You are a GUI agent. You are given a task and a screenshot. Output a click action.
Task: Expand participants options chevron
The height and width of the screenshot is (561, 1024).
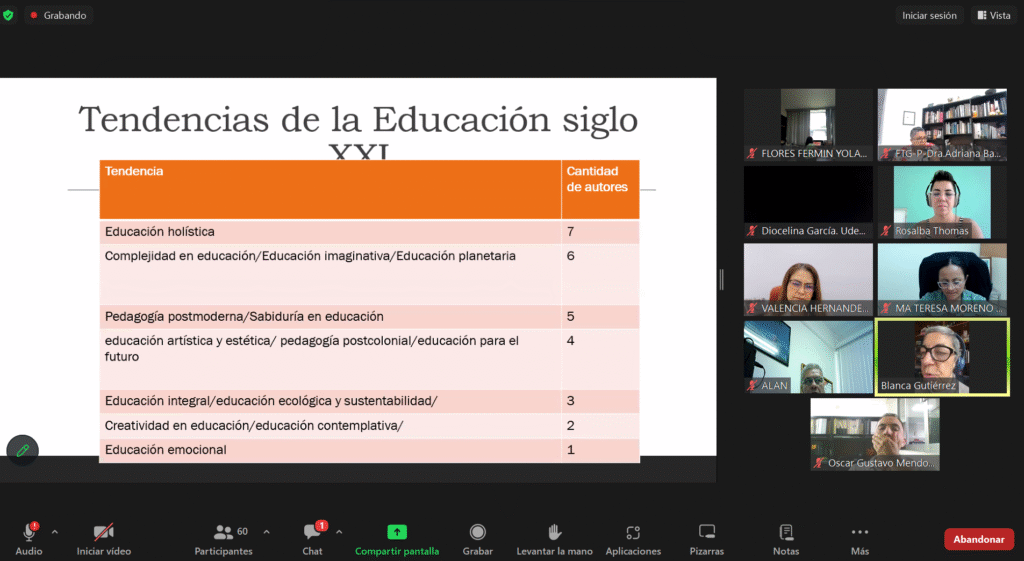(266, 532)
